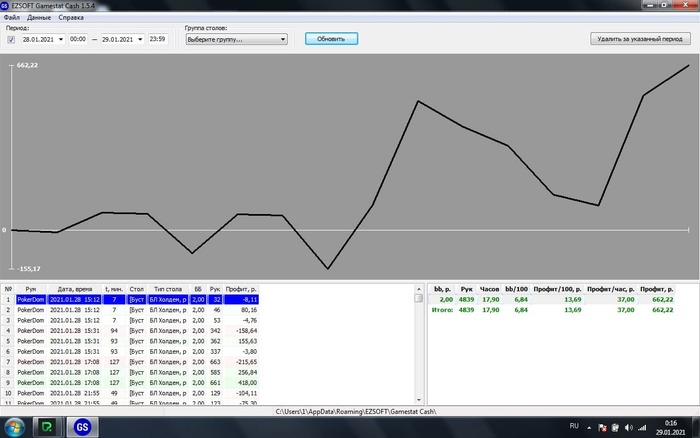
Task: Click the start time field 00:00
Action: pos(78,39)
